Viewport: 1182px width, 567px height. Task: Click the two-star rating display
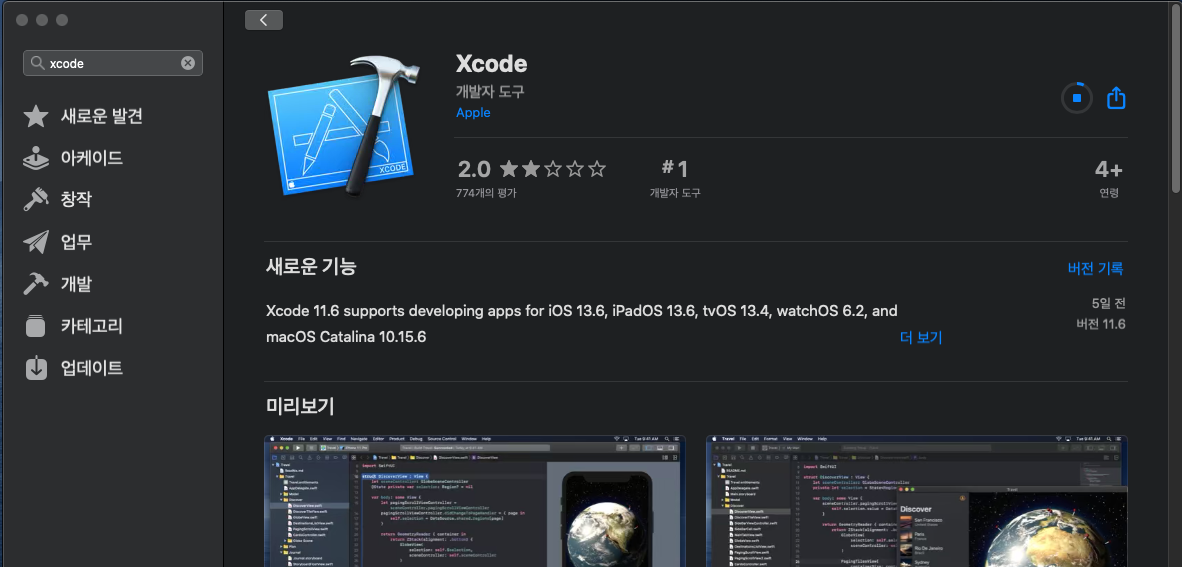(553, 169)
